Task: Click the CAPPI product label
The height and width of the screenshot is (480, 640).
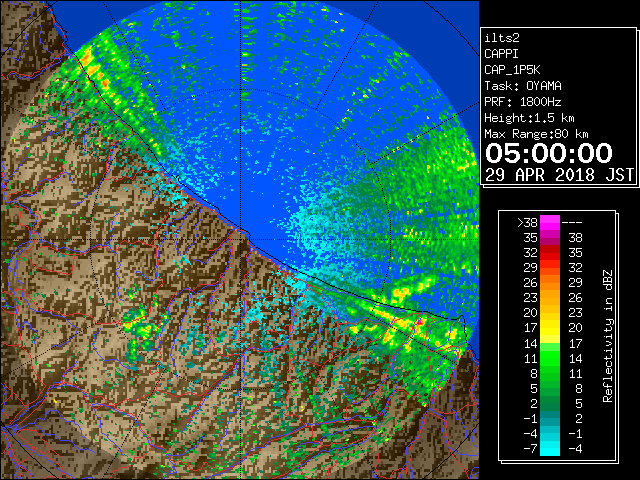Action: point(501,54)
